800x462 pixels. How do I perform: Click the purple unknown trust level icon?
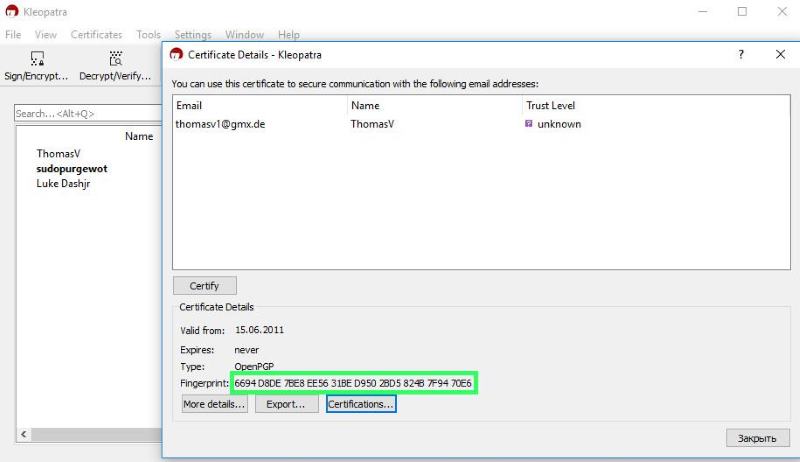coord(529,123)
